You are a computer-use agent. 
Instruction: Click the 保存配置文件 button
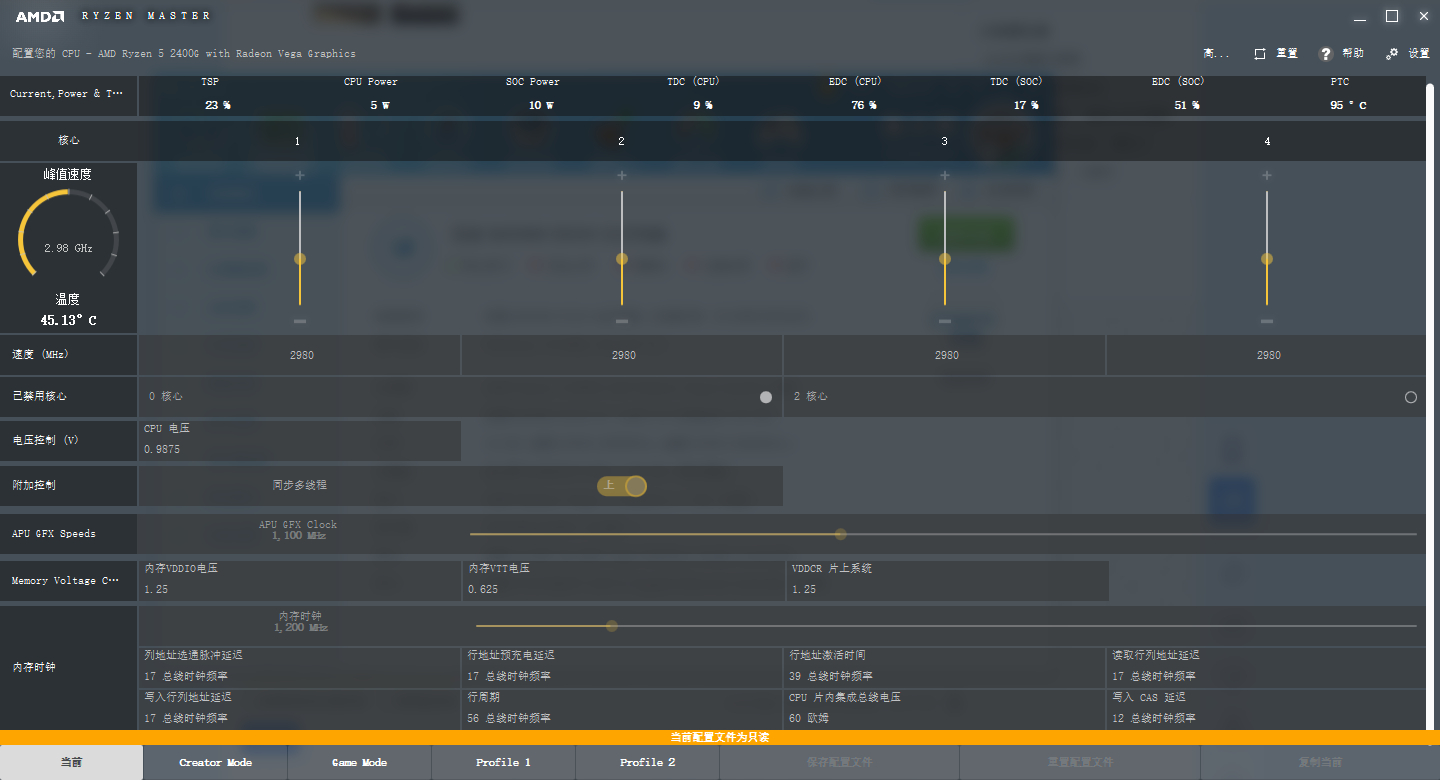pos(840,763)
